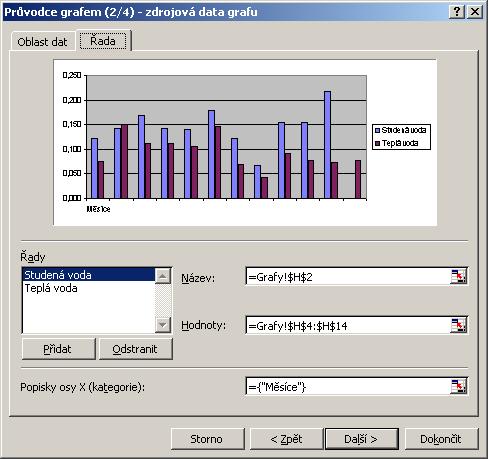The image size is (488, 459).
Task: Click the Studená voda legend marker in chart
Action: pos(378,130)
